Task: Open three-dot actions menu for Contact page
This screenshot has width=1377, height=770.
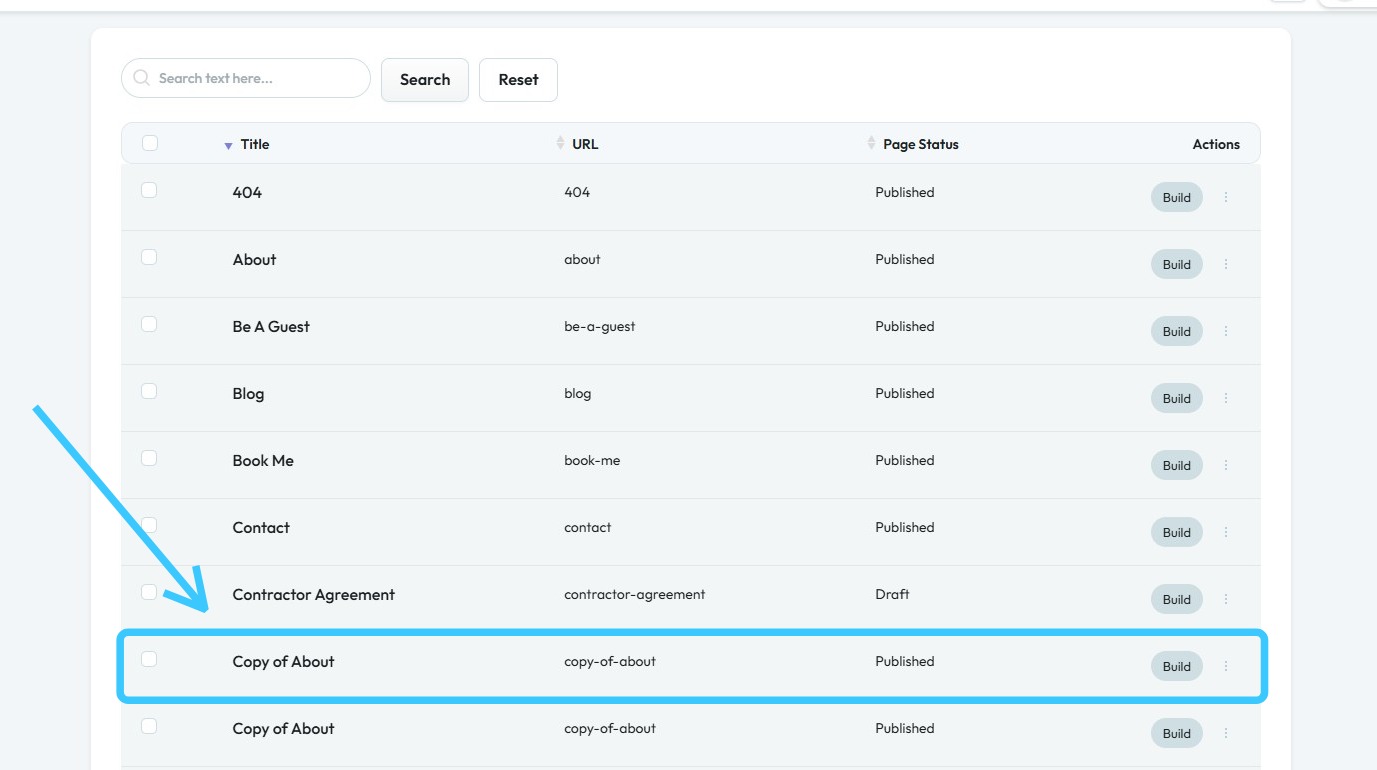Action: pos(1226,532)
